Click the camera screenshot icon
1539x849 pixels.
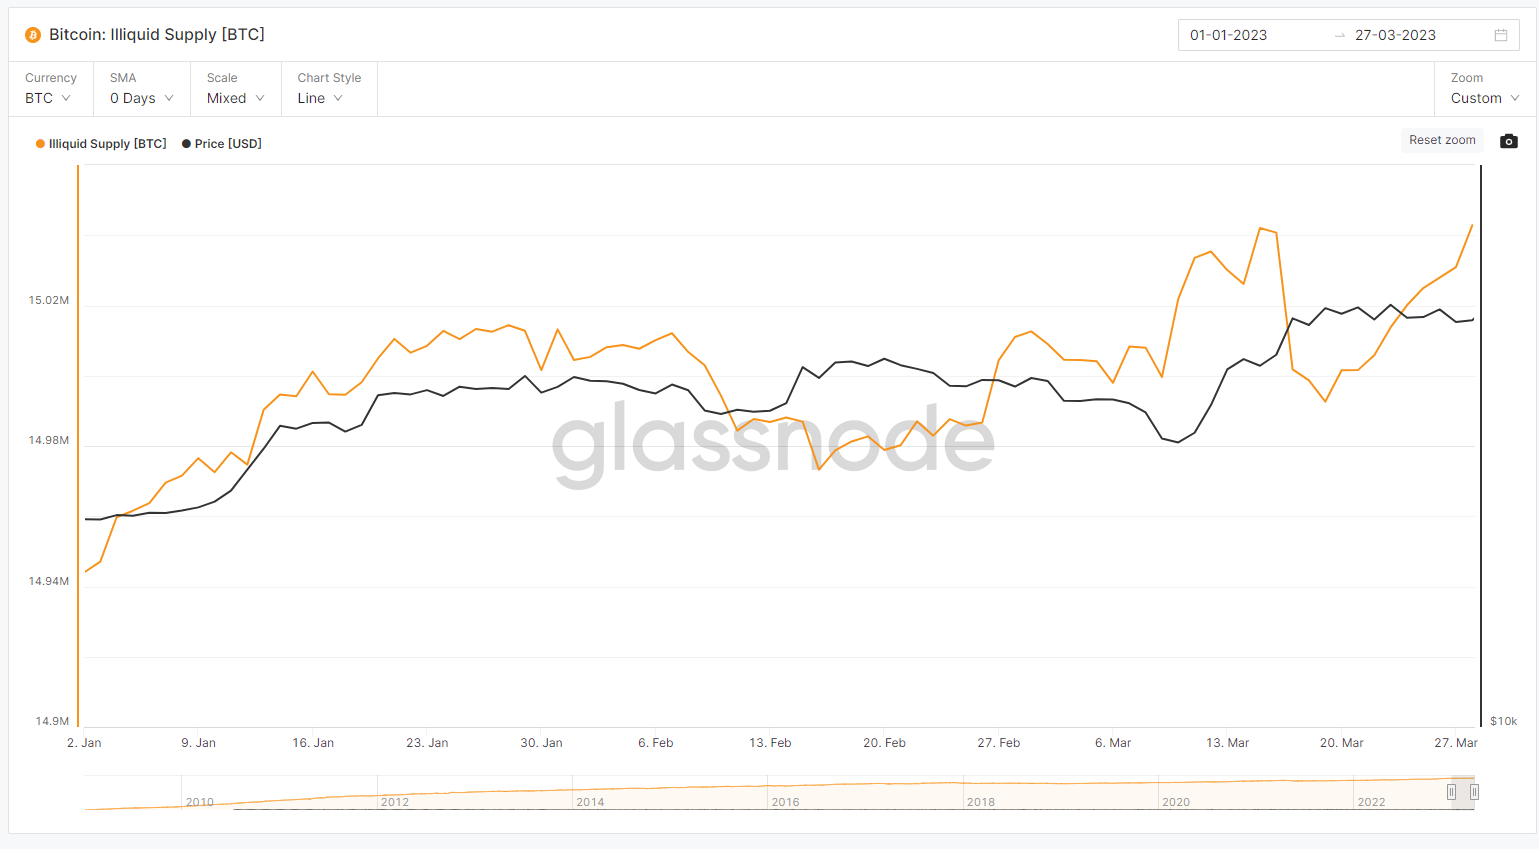point(1509,141)
